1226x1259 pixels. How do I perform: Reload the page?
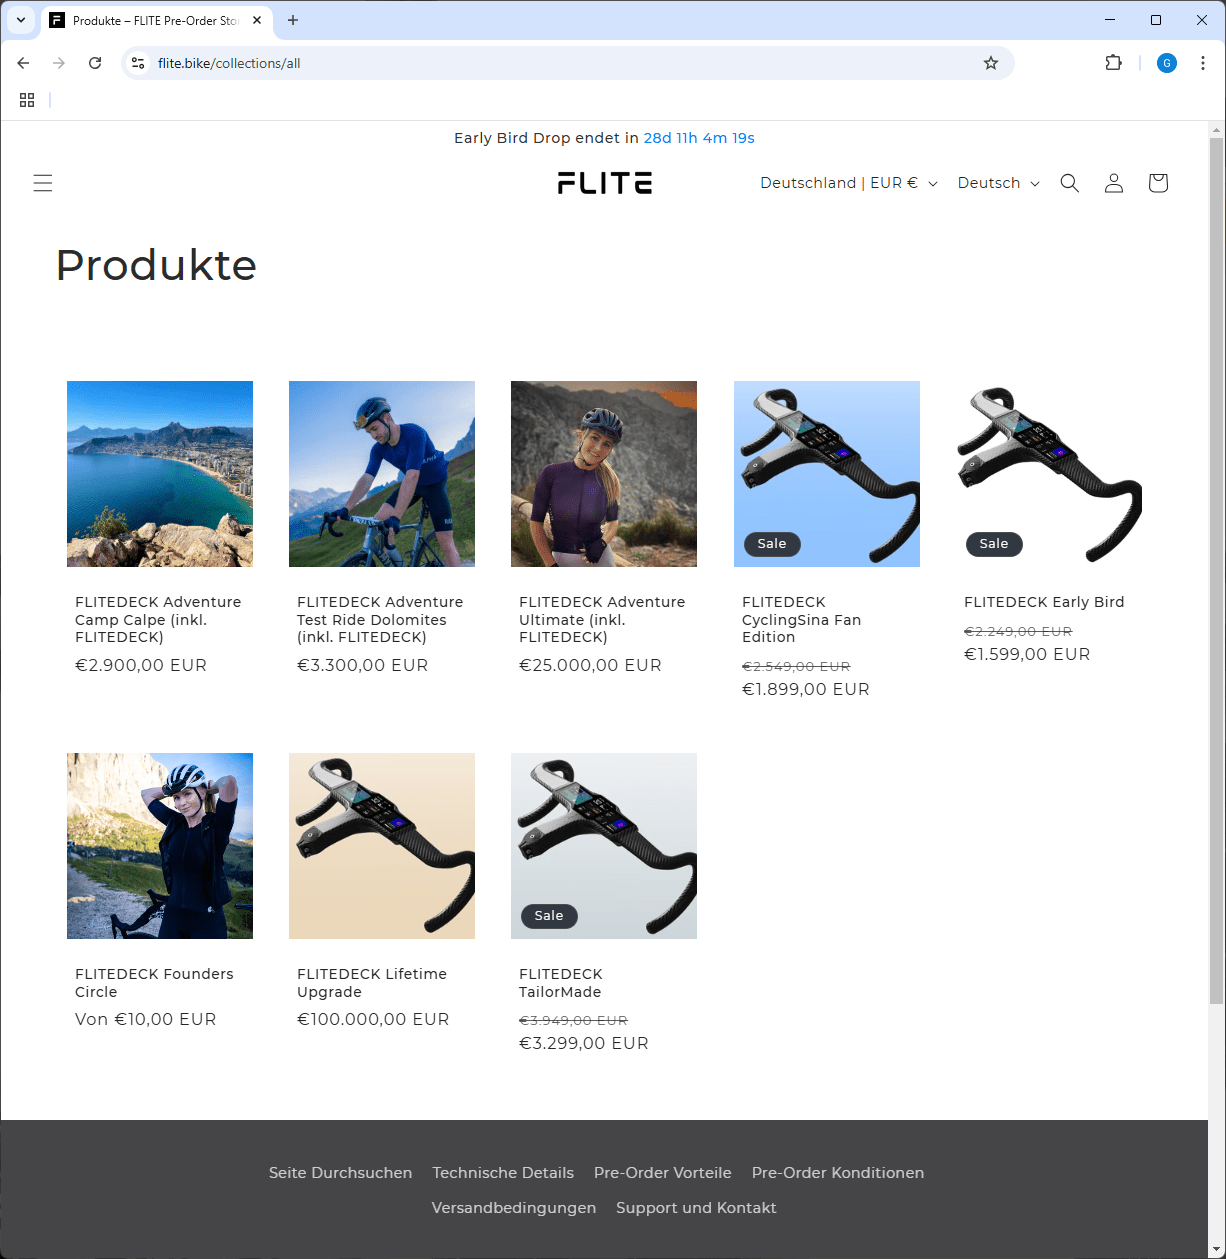pos(95,62)
